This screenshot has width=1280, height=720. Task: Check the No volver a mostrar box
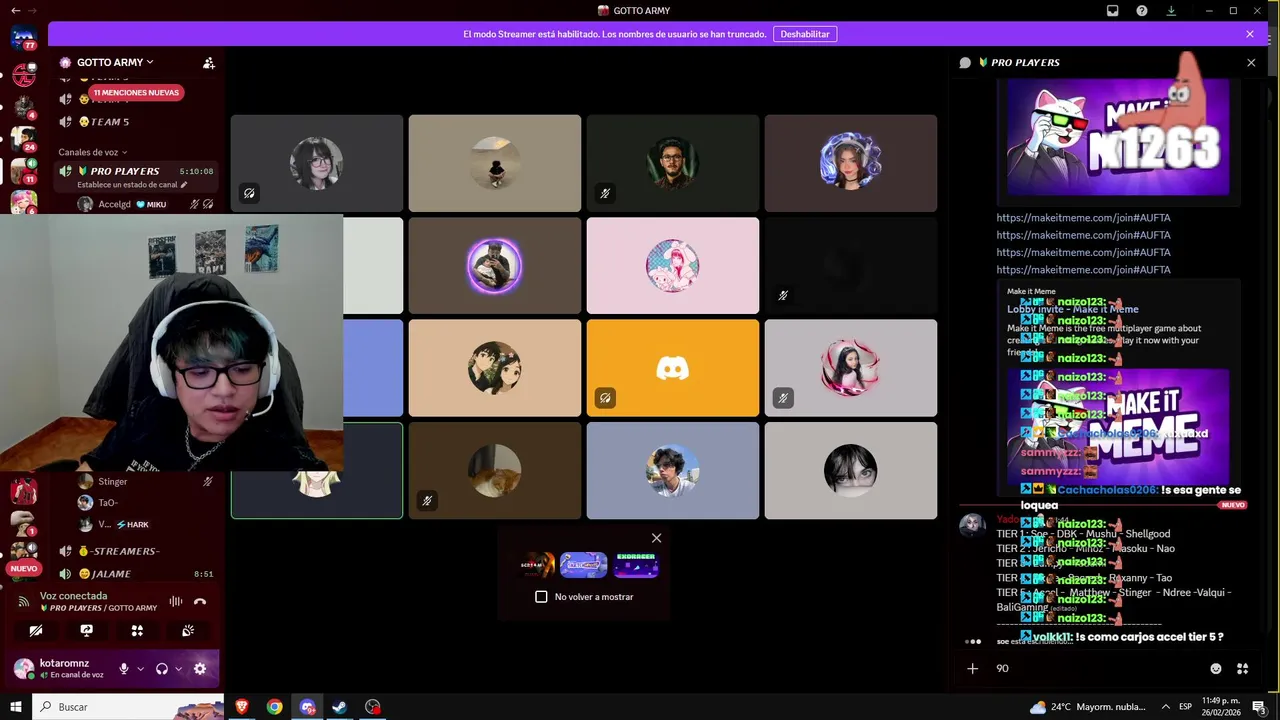[x=541, y=596]
